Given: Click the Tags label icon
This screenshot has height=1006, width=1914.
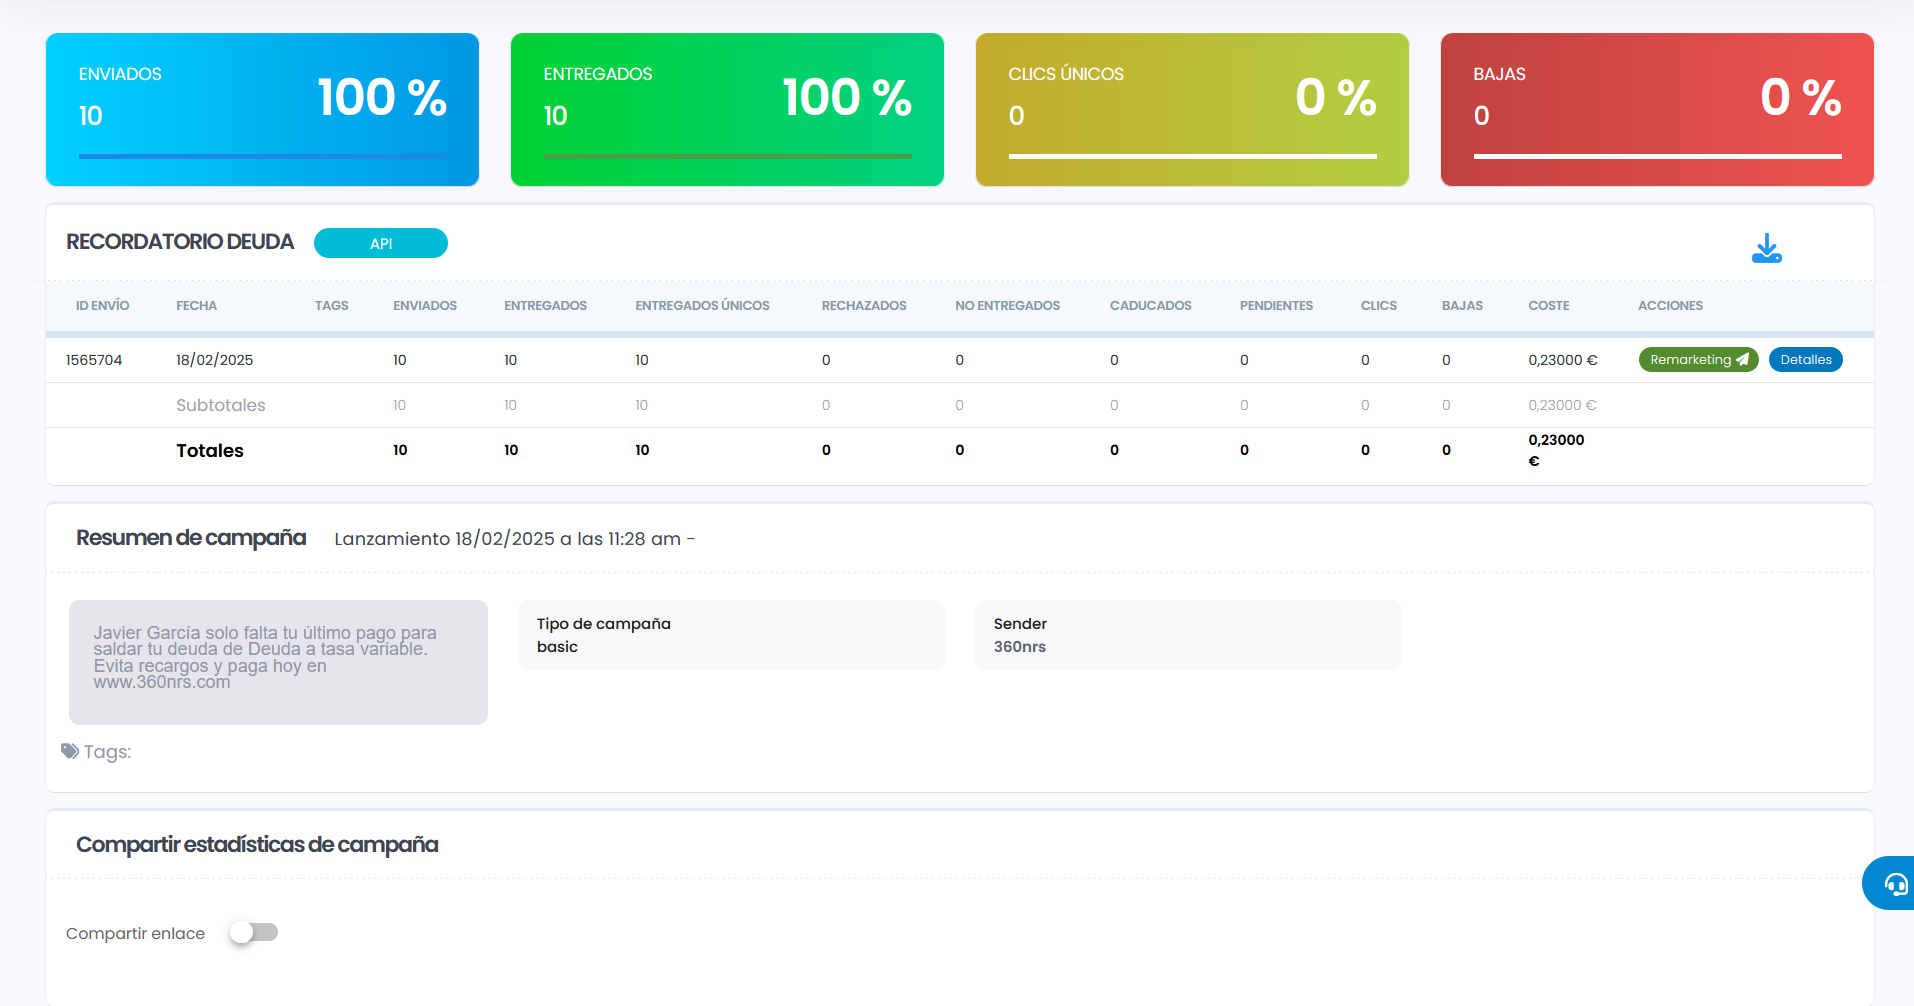Looking at the screenshot, I should pos(70,751).
